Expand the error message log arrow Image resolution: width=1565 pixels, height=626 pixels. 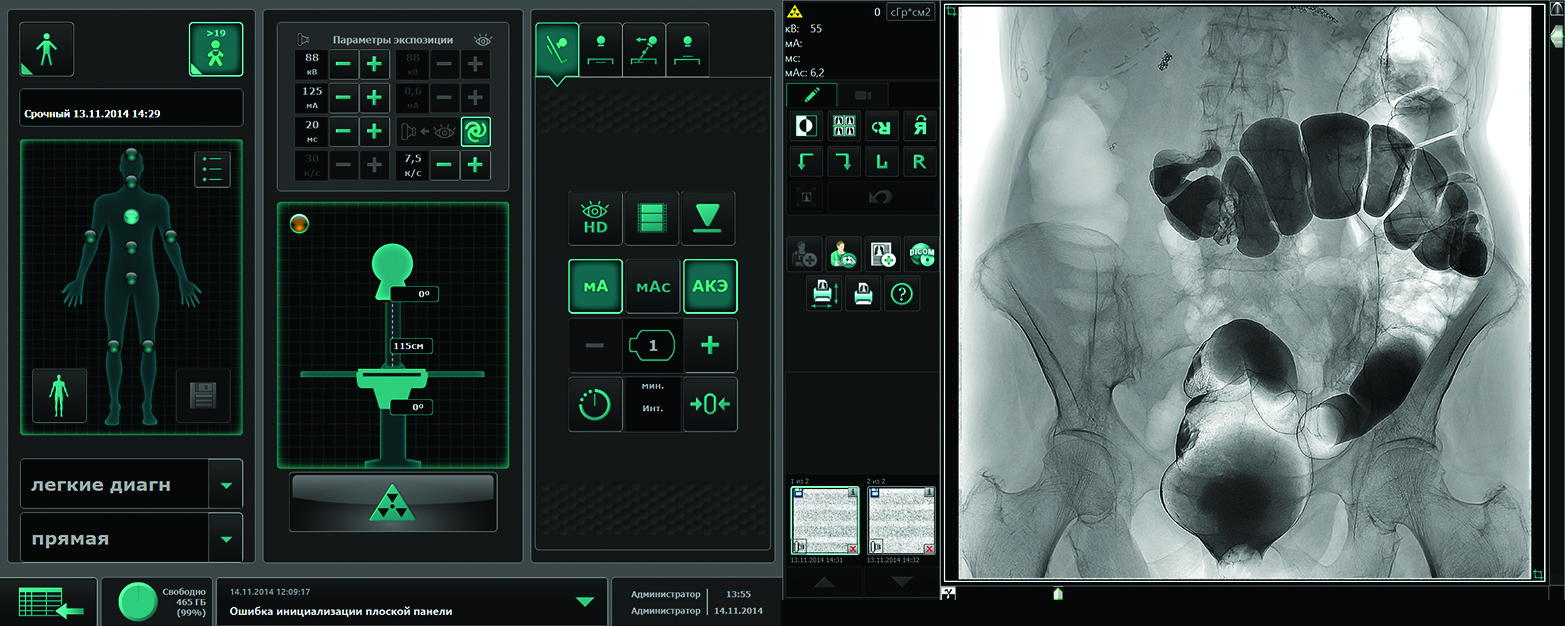(584, 601)
